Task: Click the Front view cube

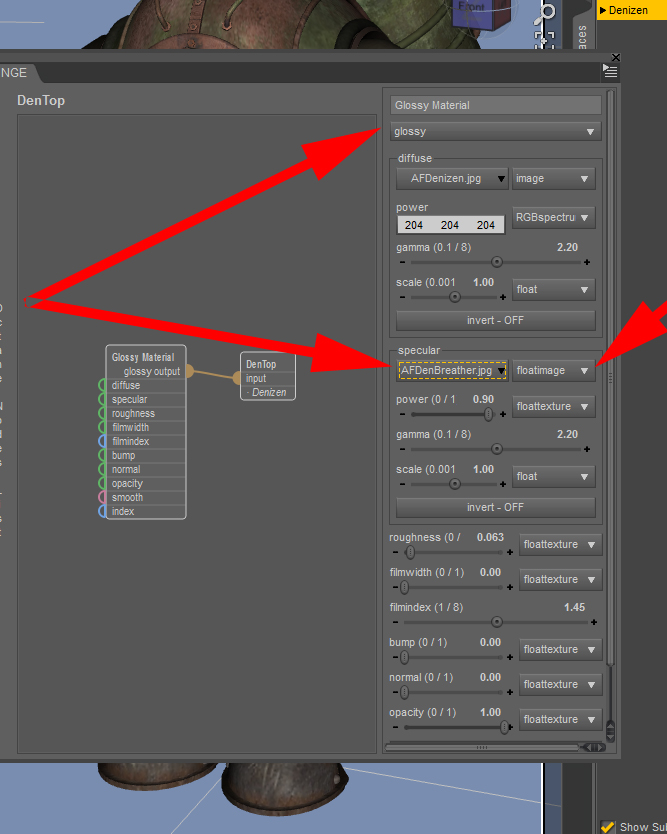Action: [x=480, y=13]
